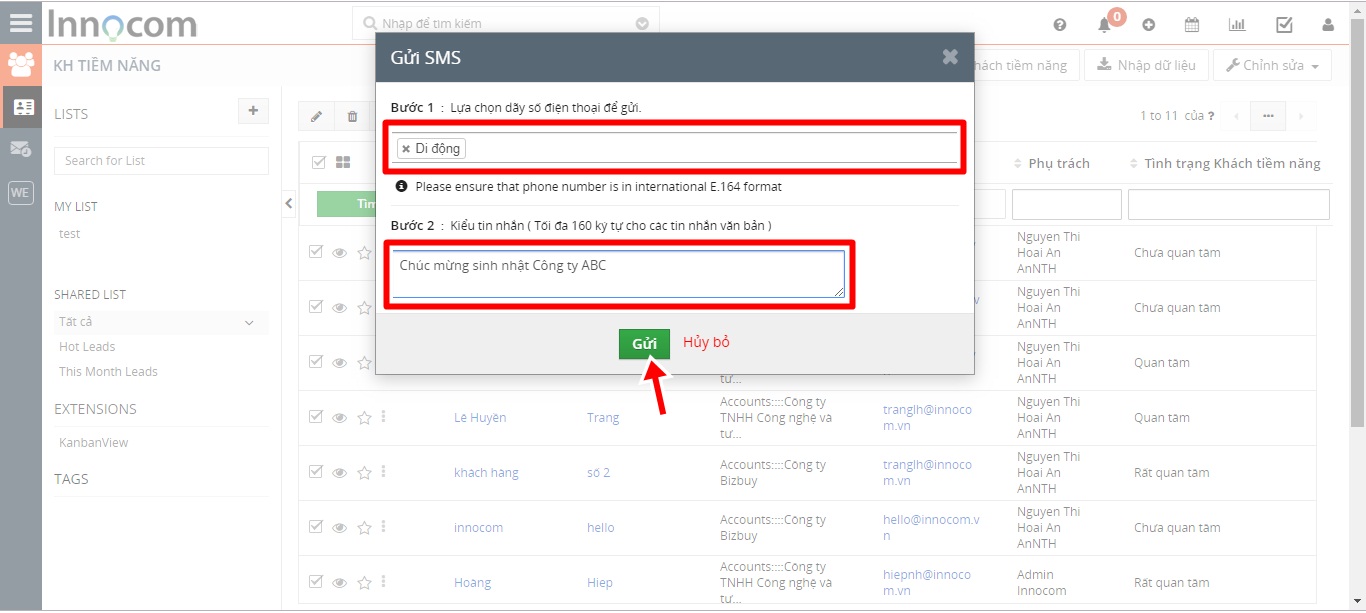1366x613 pixels.
Task: Open the notifications bell
Action: click(1104, 25)
